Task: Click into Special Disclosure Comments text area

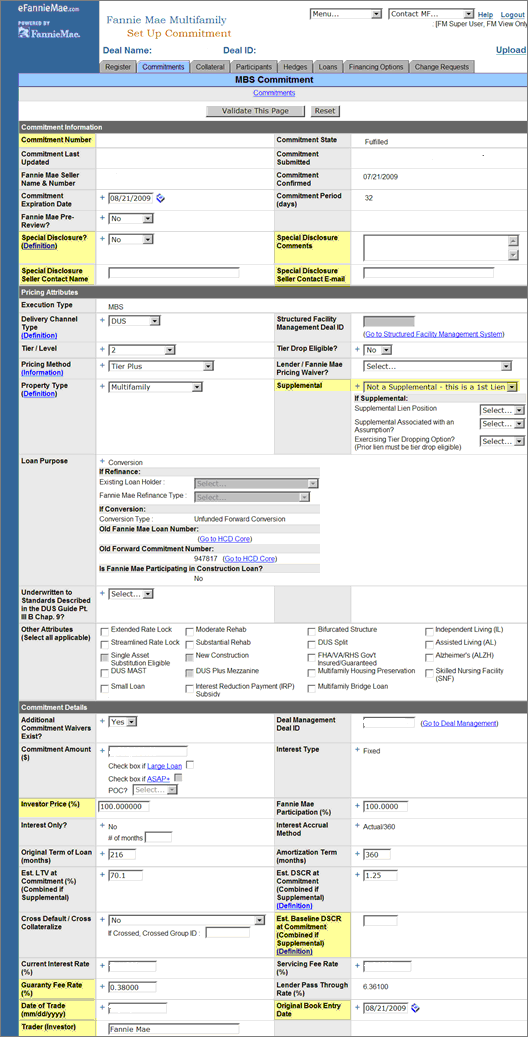Action: 441,247
